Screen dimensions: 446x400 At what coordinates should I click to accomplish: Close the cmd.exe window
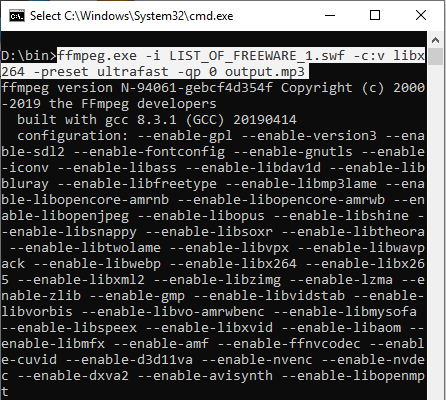coord(421,15)
